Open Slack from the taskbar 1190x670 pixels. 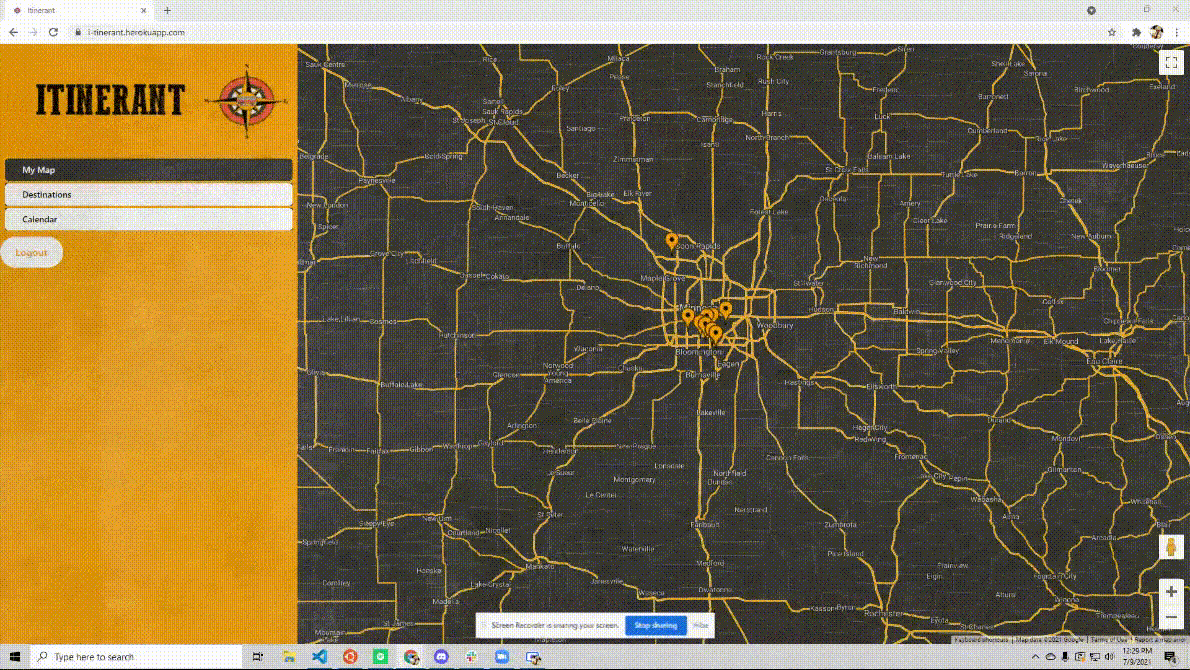pyautogui.click(x=471, y=656)
